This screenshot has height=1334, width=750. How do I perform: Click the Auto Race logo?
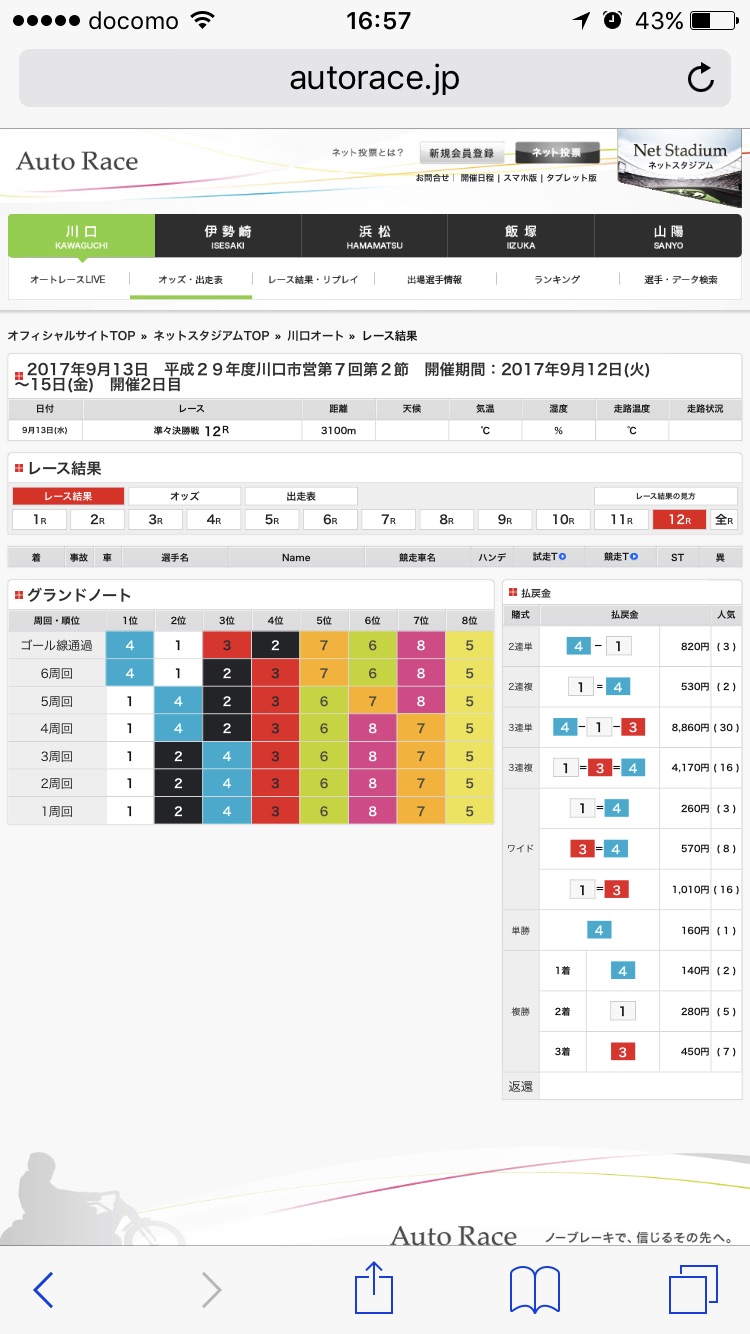click(78, 161)
